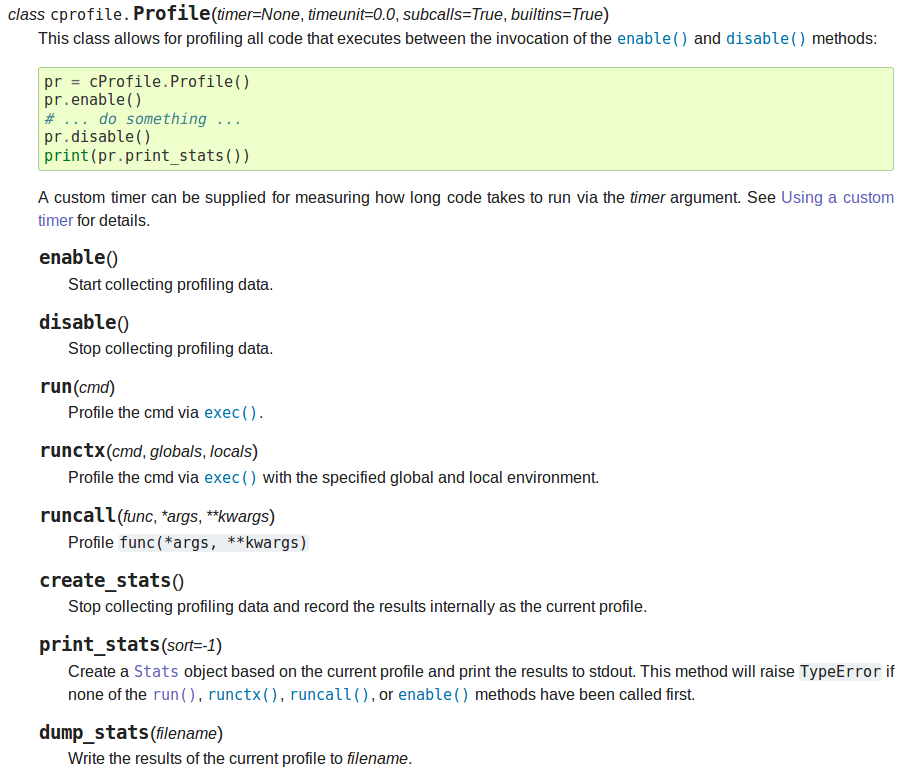Click the 'subcalls=True' parameter in signature
This screenshot has height=774, width=906.
point(453,14)
